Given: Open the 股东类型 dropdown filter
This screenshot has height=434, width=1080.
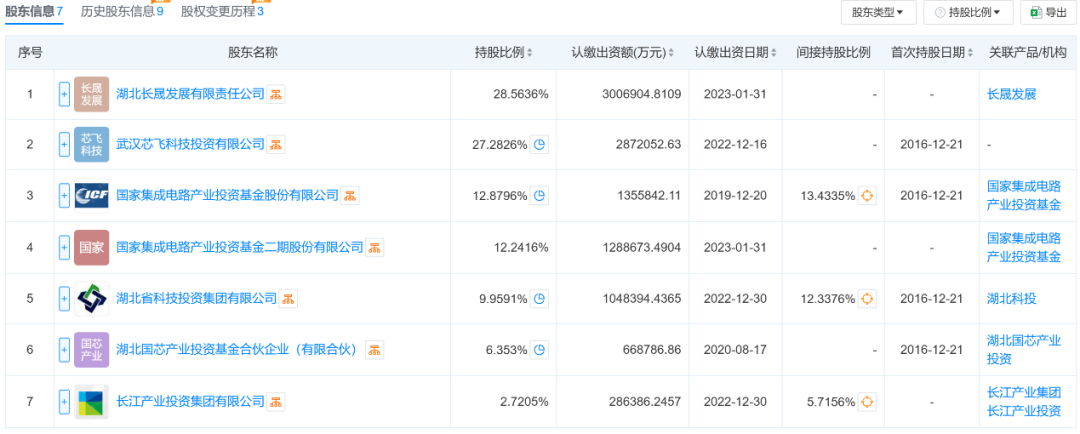Looking at the screenshot, I should coord(878,12).
